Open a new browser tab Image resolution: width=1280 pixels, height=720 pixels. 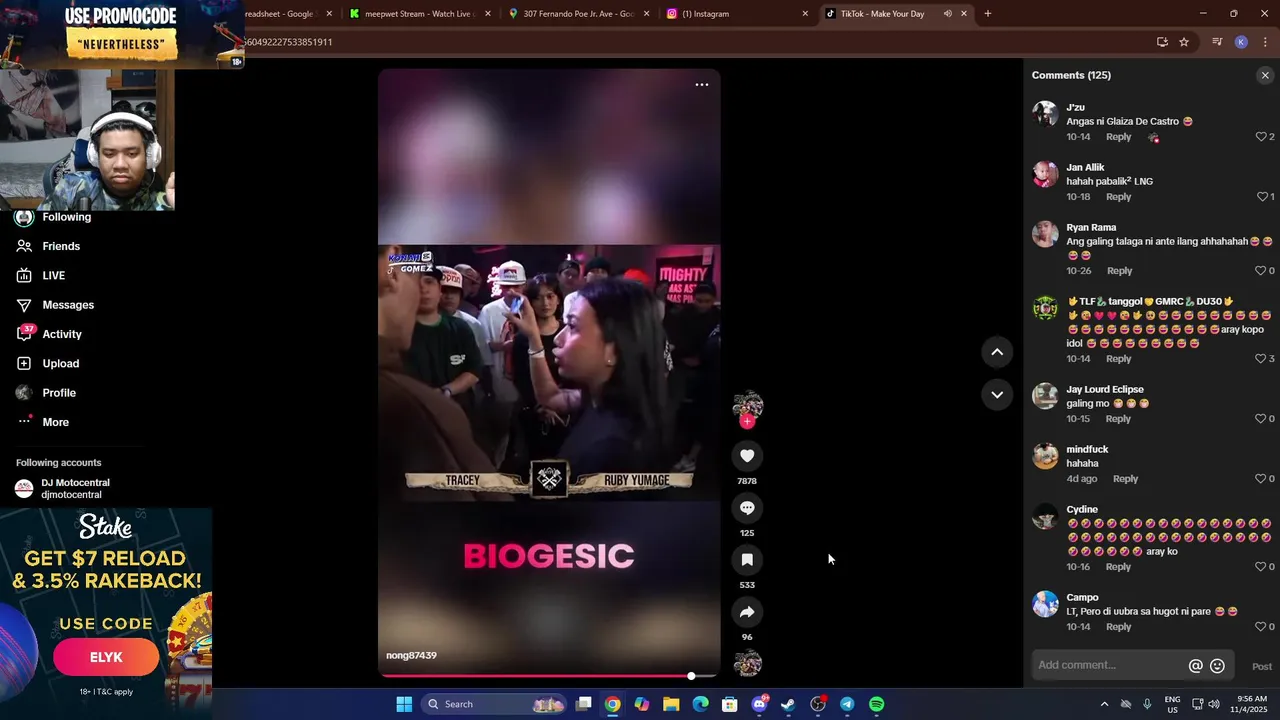pyautogui.click(x=988, y=14)
